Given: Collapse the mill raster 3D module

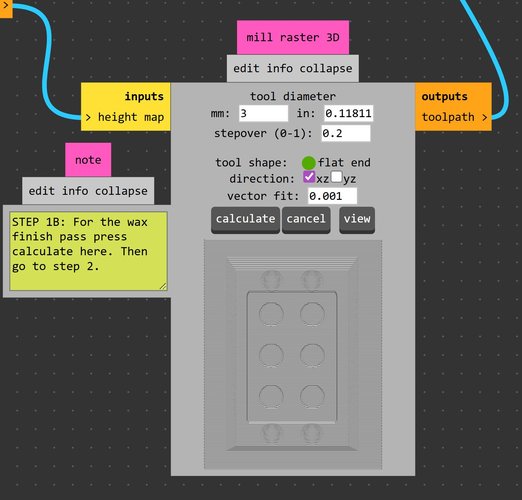Looking at the screenshot, I should (326, 69).
